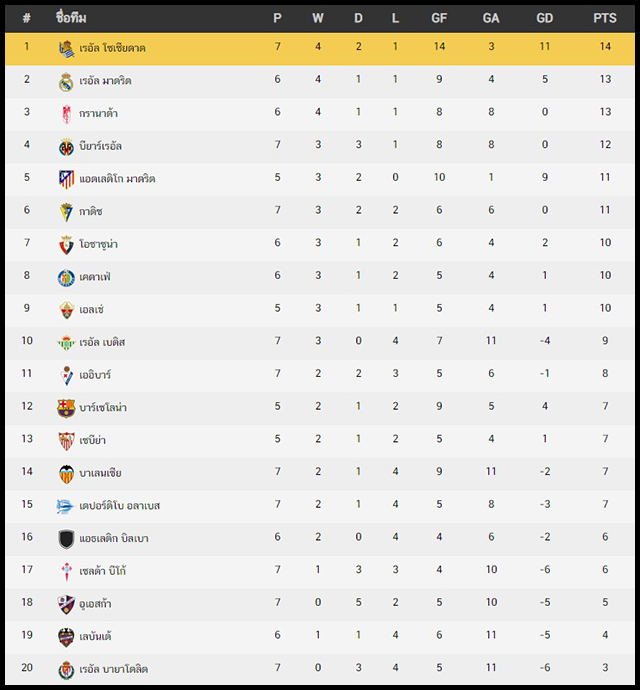Image resolution: width=640 pixels, height=690 pixels.
Task: Click the Barcelona club crest
Action: [x=66, y=408]
